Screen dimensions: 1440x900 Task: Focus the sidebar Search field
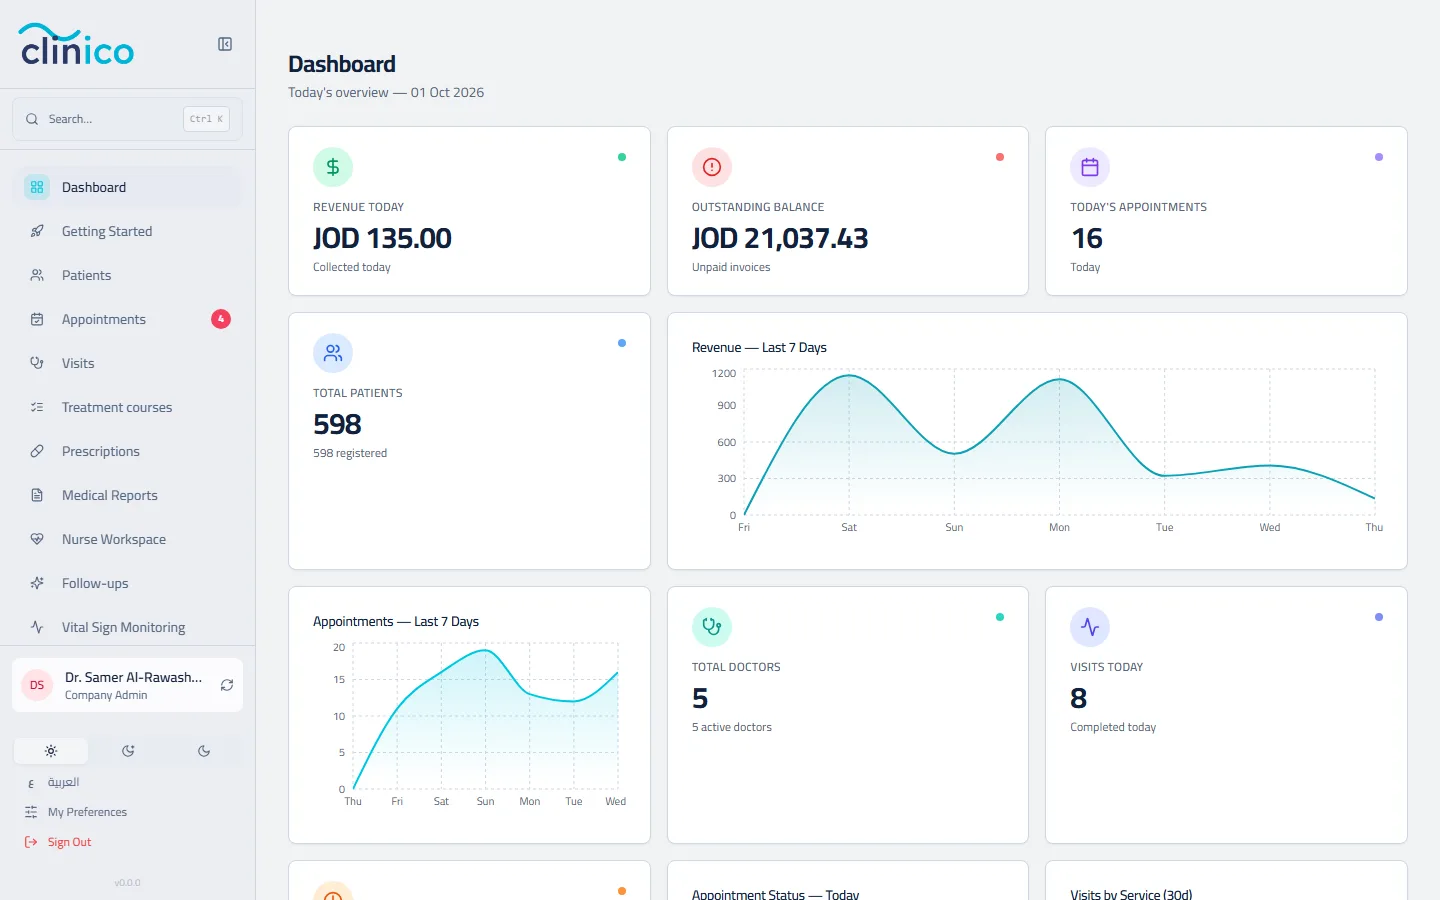[127, 119]
